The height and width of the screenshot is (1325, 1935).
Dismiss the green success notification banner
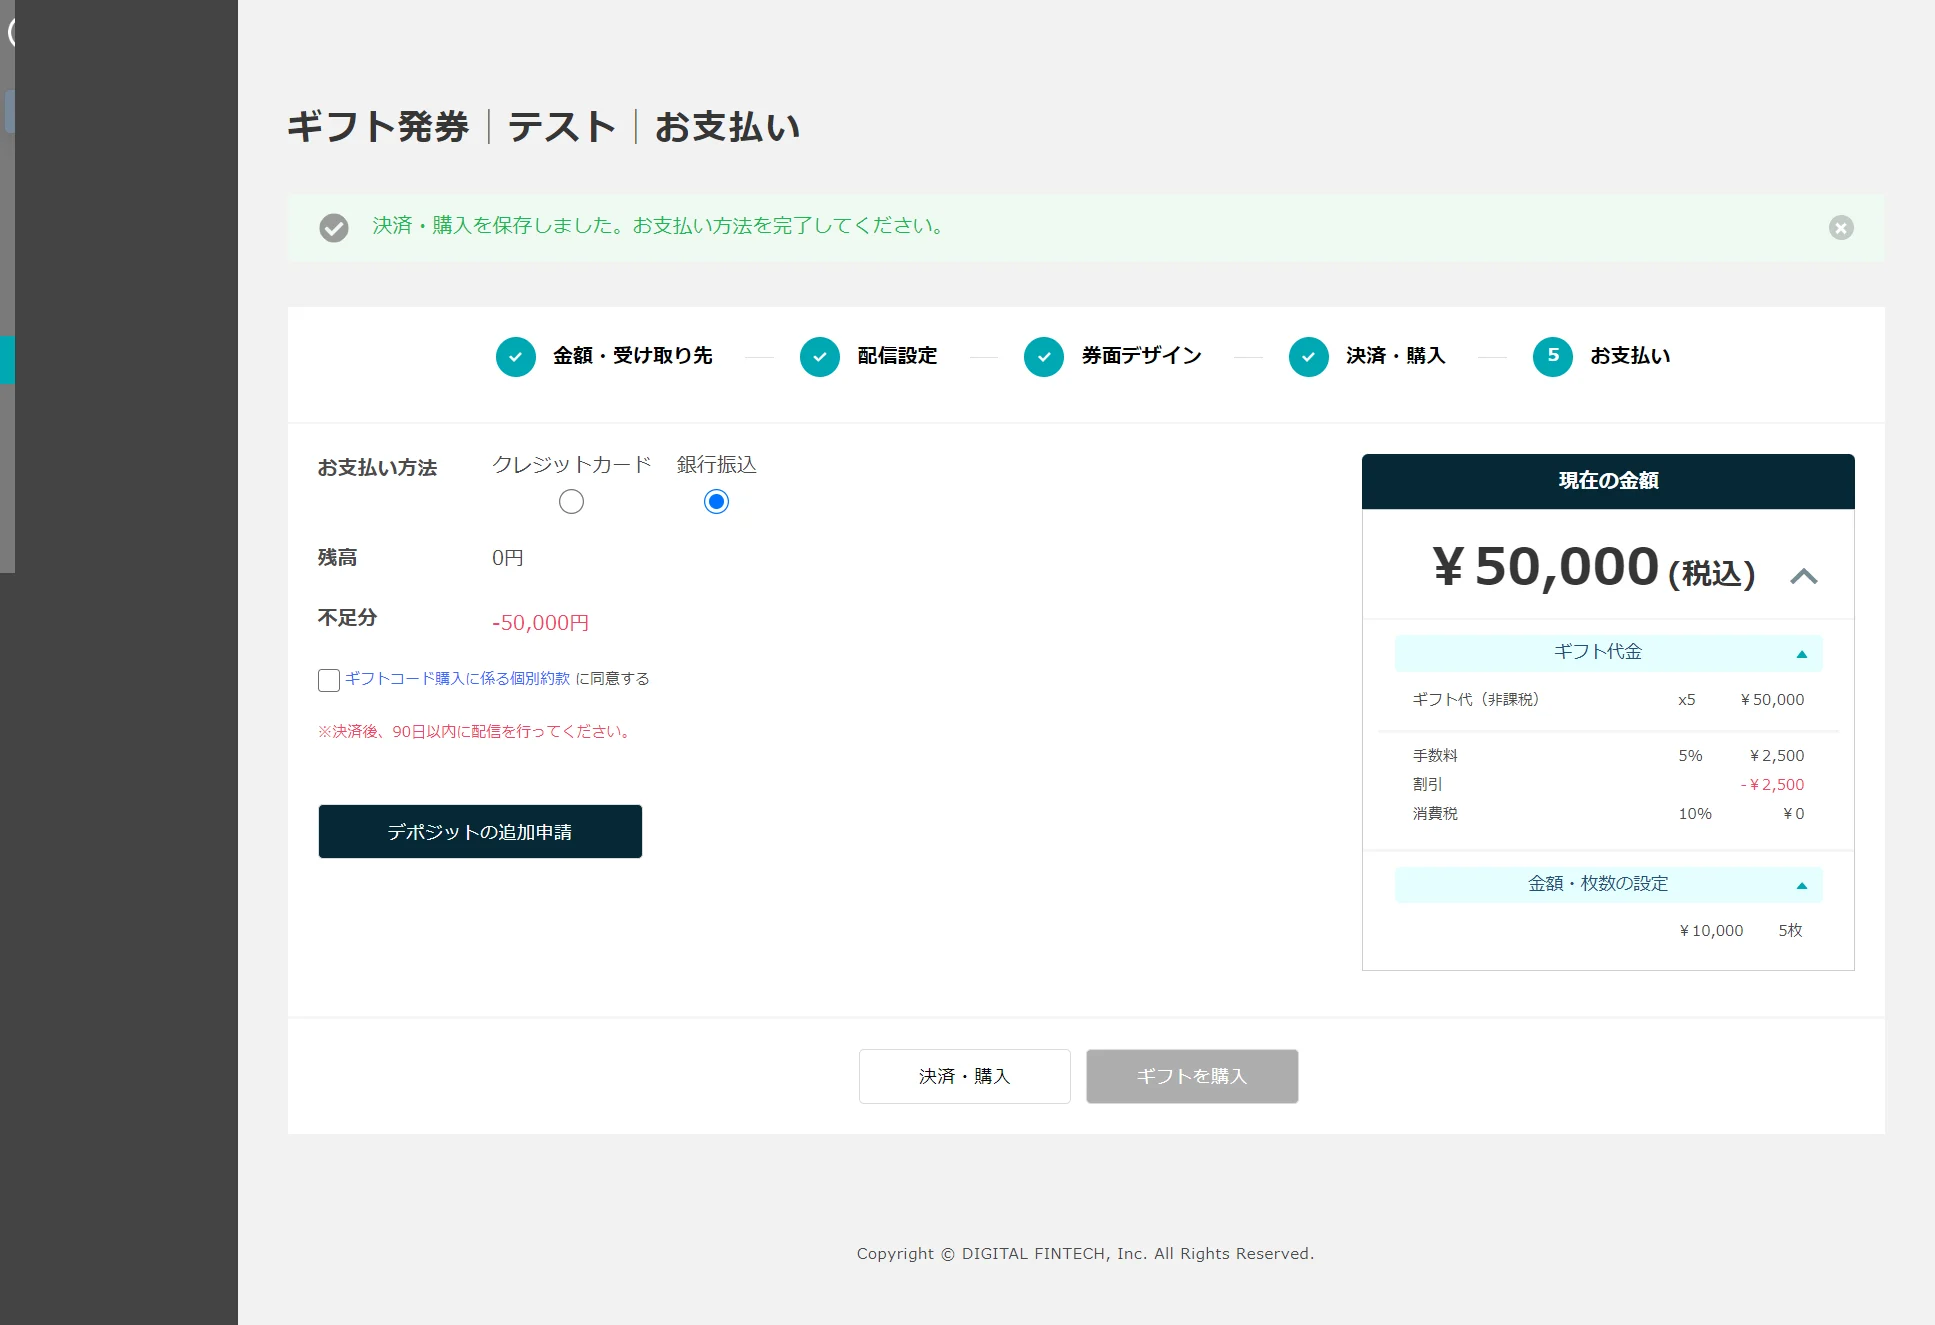pyautogui.click(x=1841, y=228)
